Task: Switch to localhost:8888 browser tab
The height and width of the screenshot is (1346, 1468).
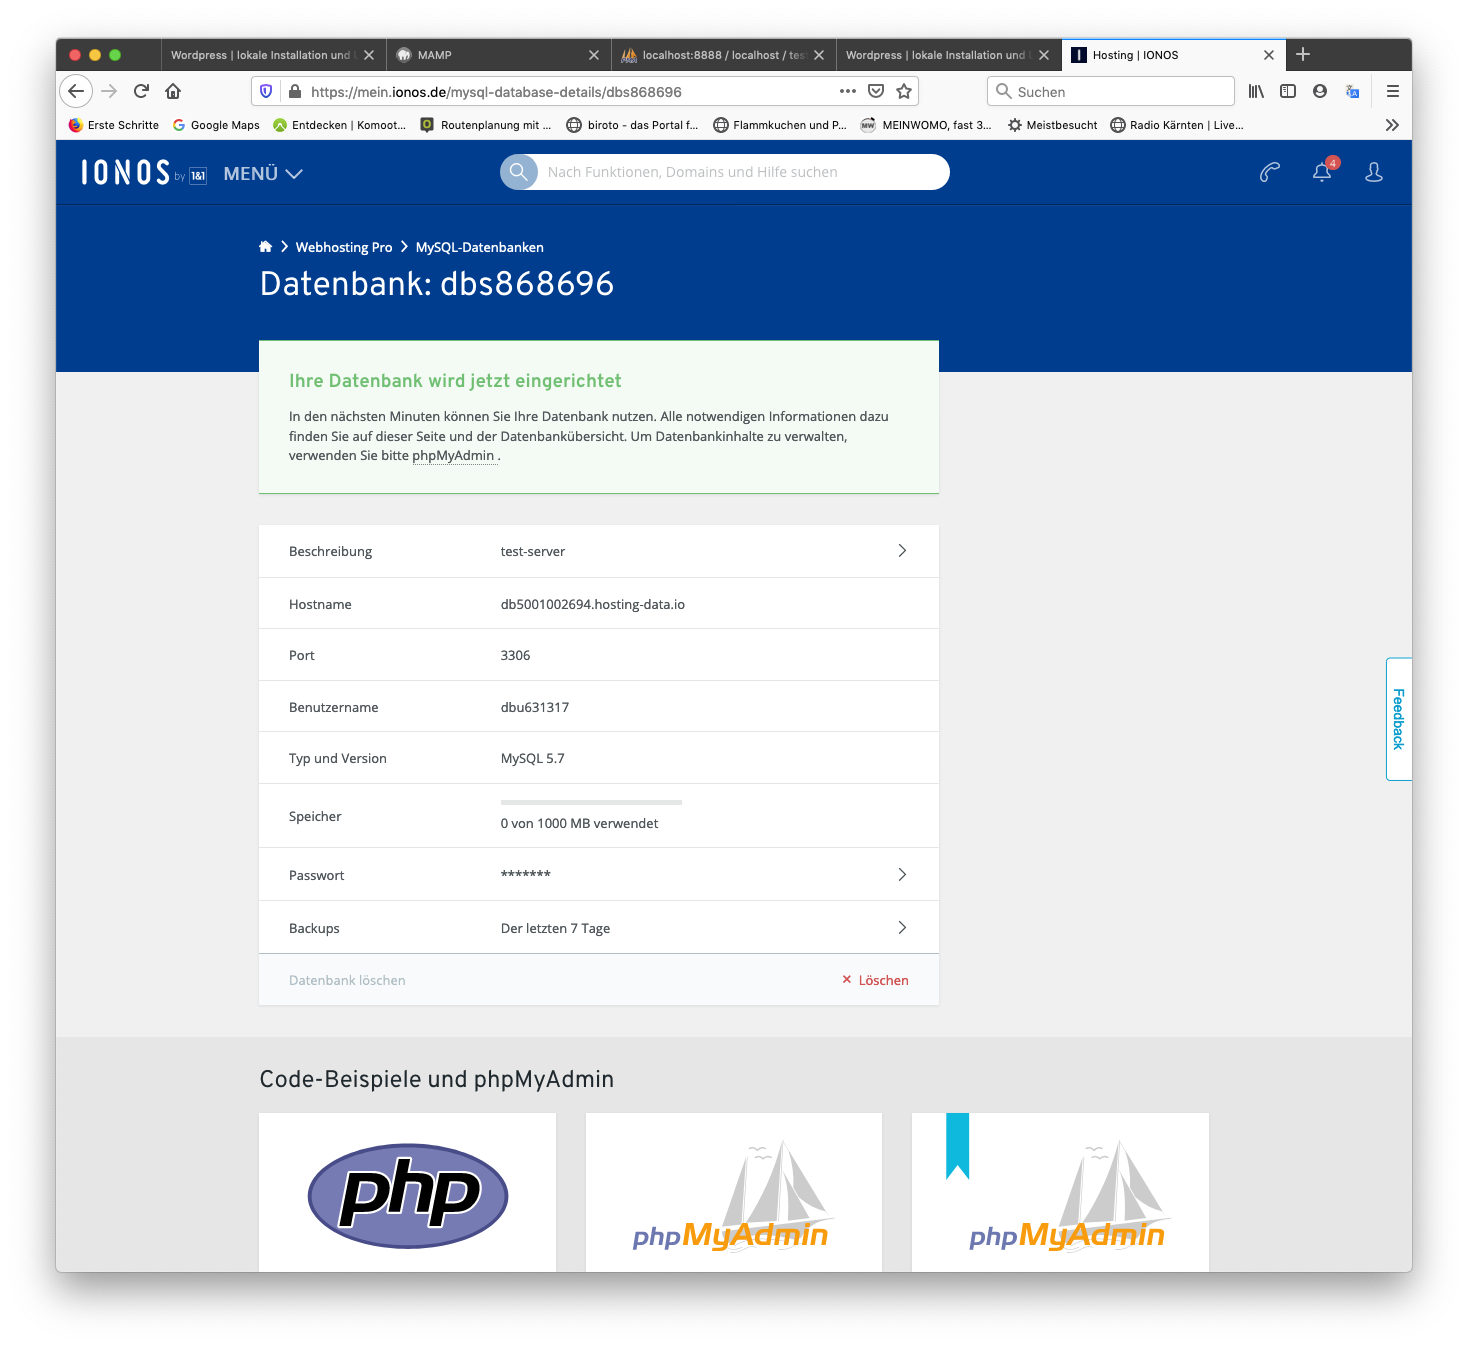Action: 715,55
